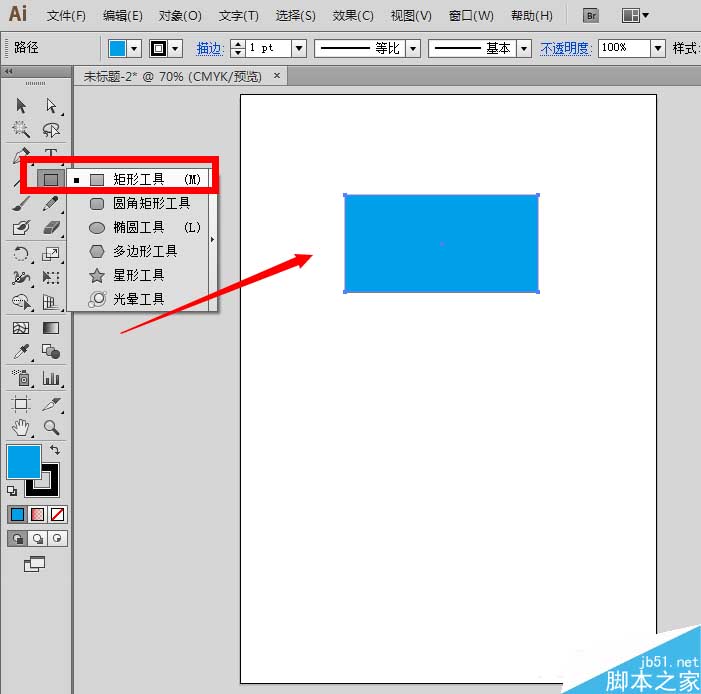Select the Rectangle tool in toolbar
This screenshot has height=694, width=701.
(x=51, y=180)
